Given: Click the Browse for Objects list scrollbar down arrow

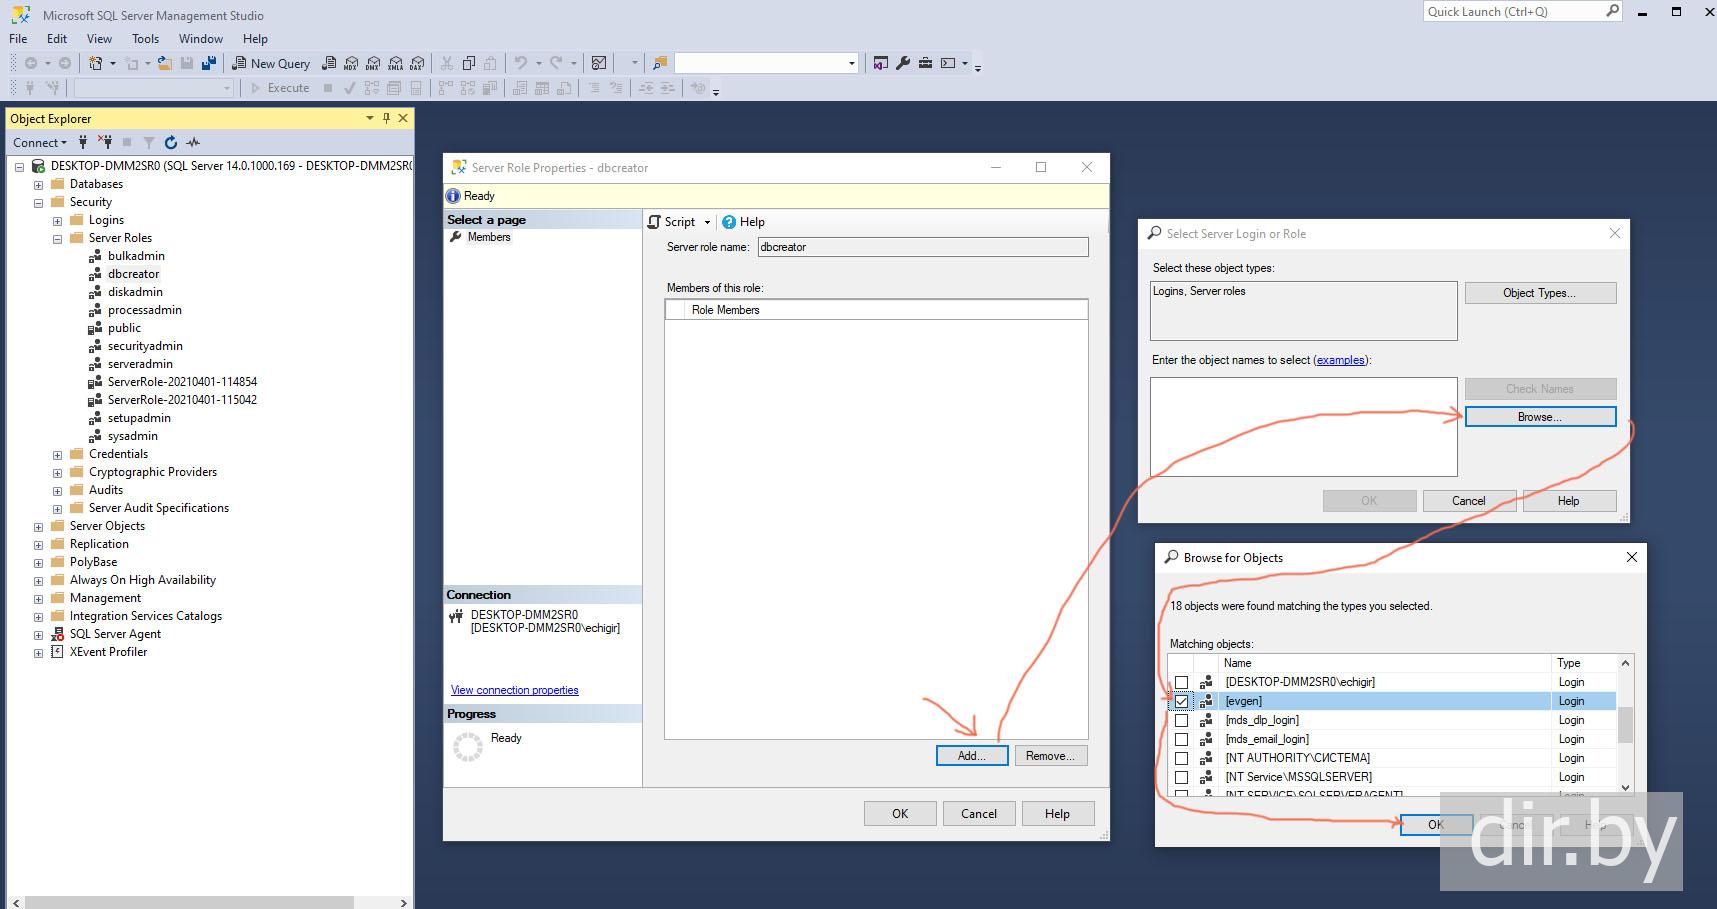Looking at the screenshot, I should [1625, 787].
